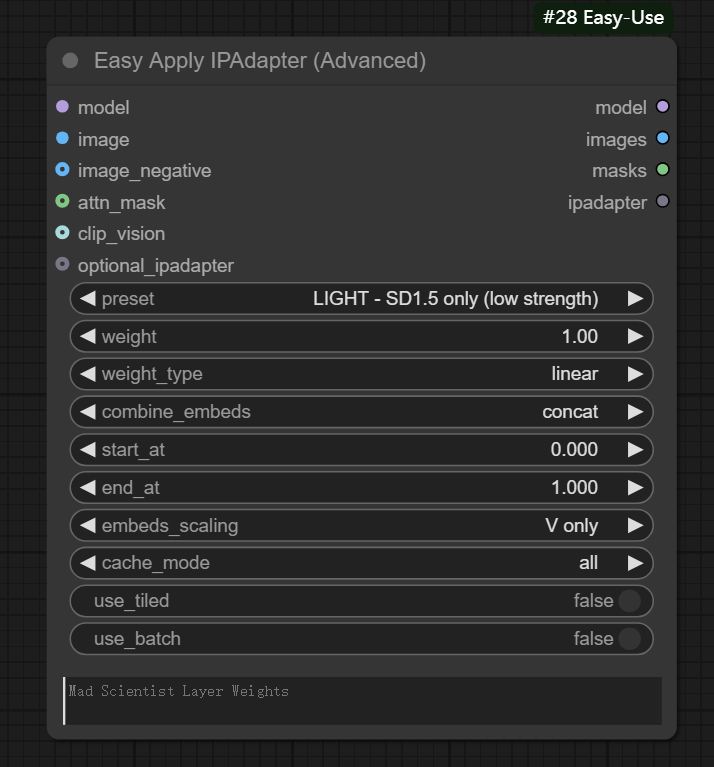
Task: Click the Mad Scientist Layer Weights textbox
Action: tap(362, 701)
